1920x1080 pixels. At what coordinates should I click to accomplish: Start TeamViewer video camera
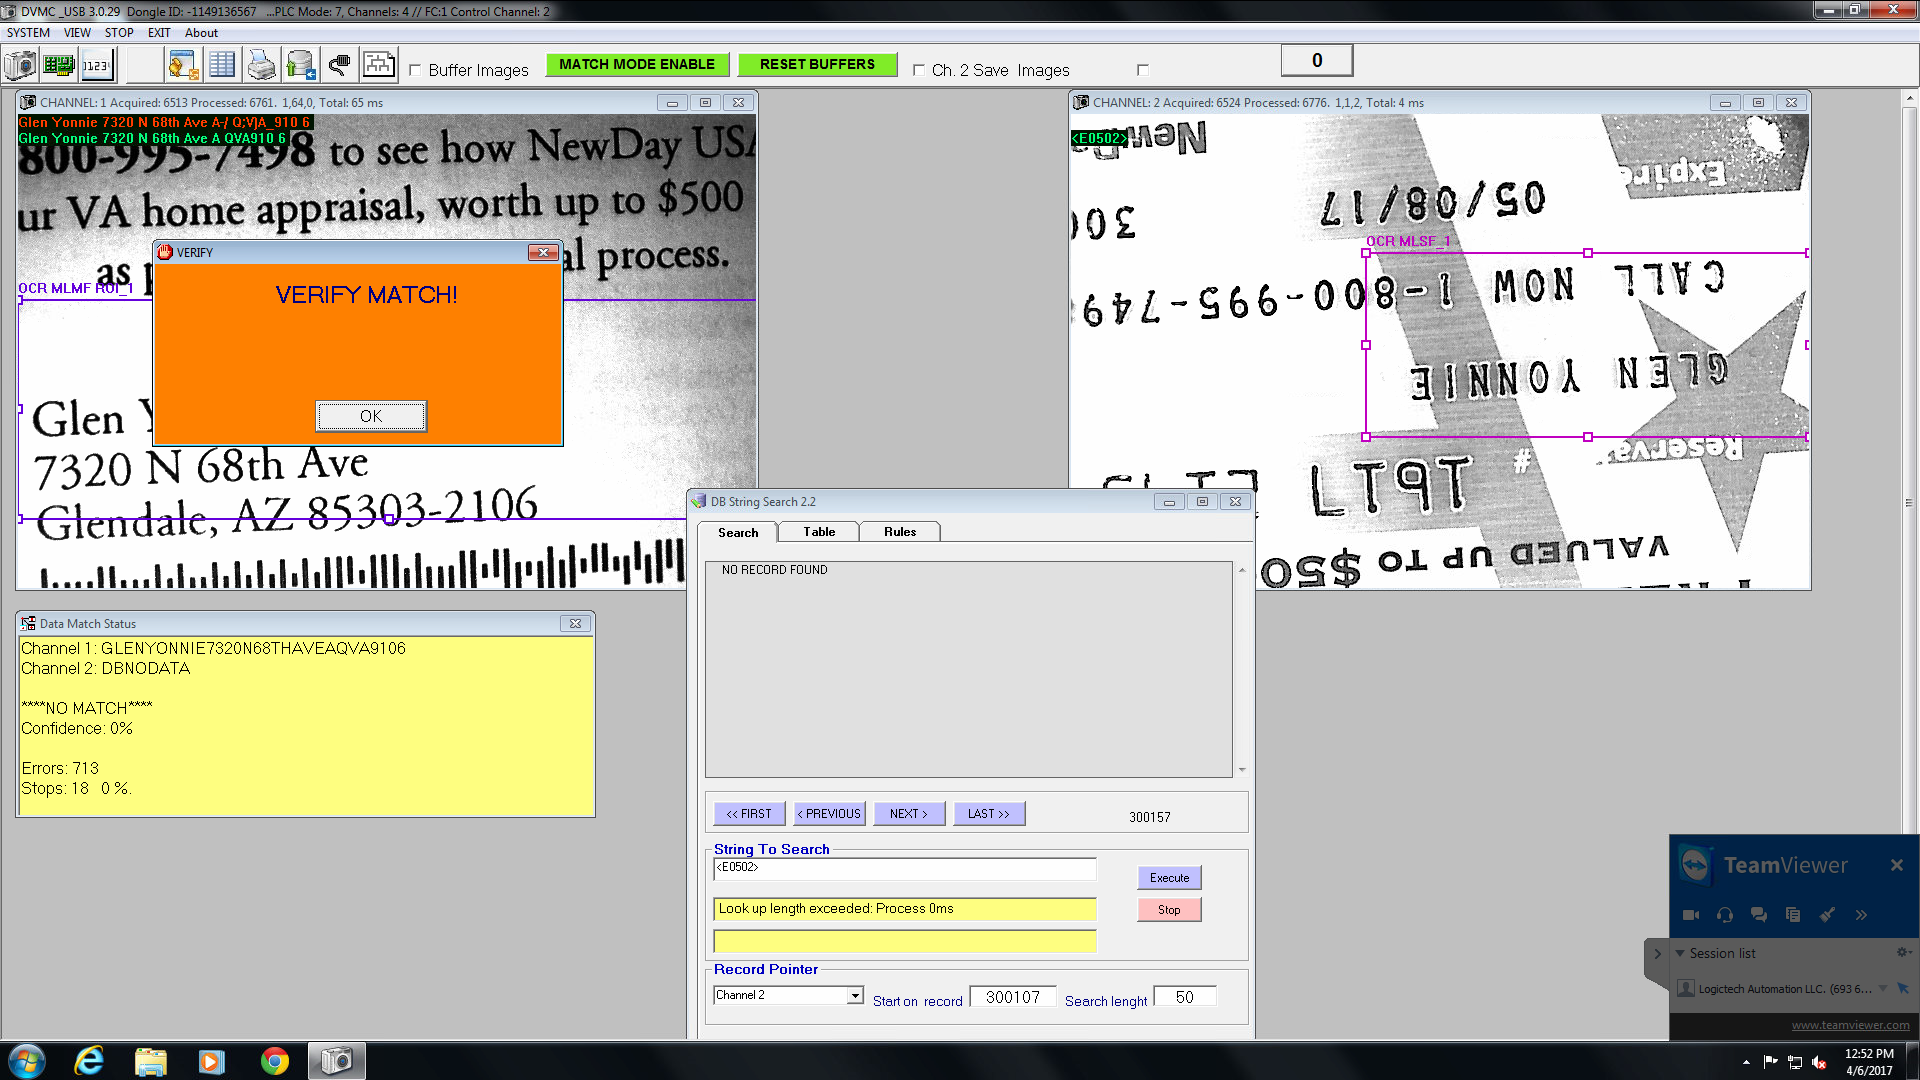coord(1691,914)
